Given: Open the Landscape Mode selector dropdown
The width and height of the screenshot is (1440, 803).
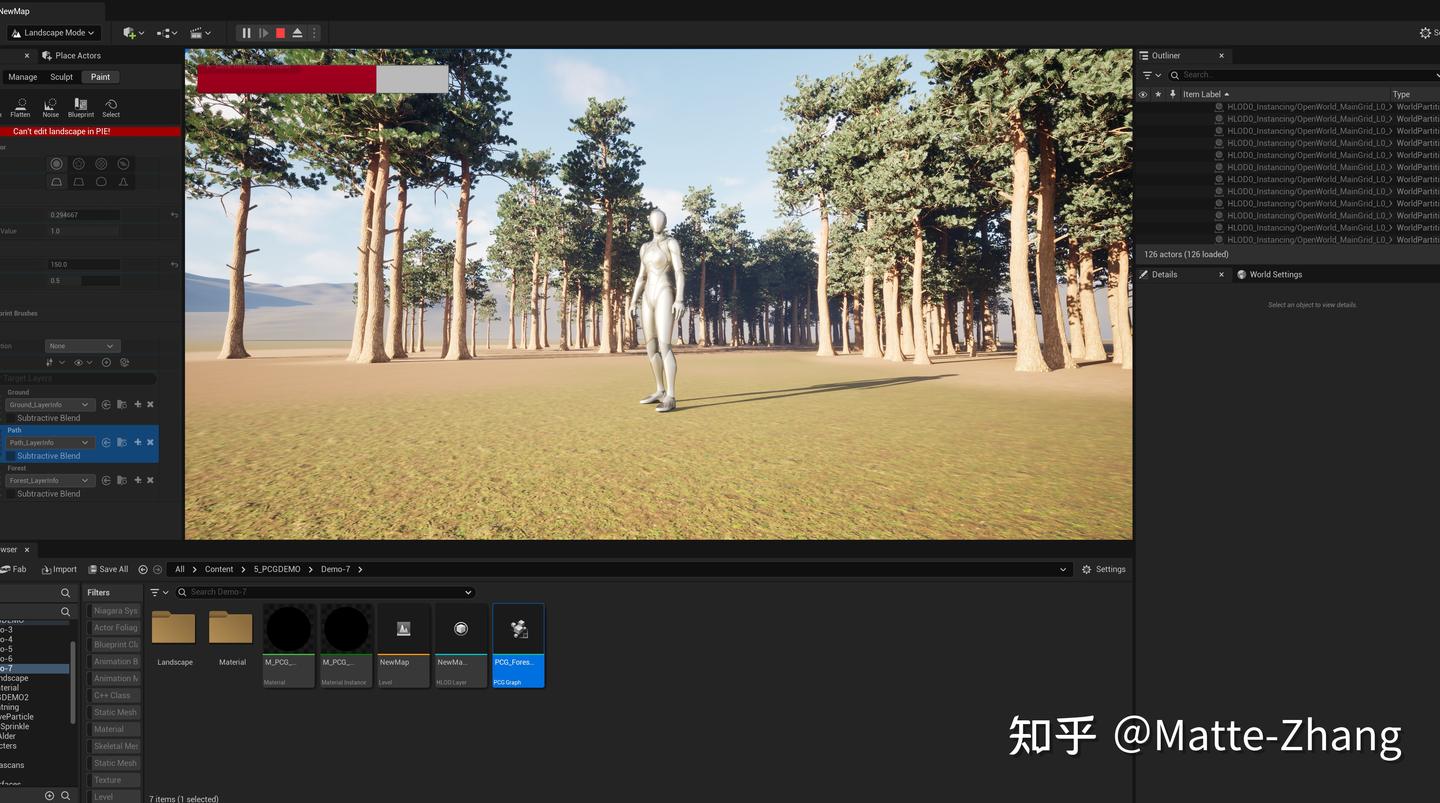Looking at the screenshot, I should coord(55,32).
